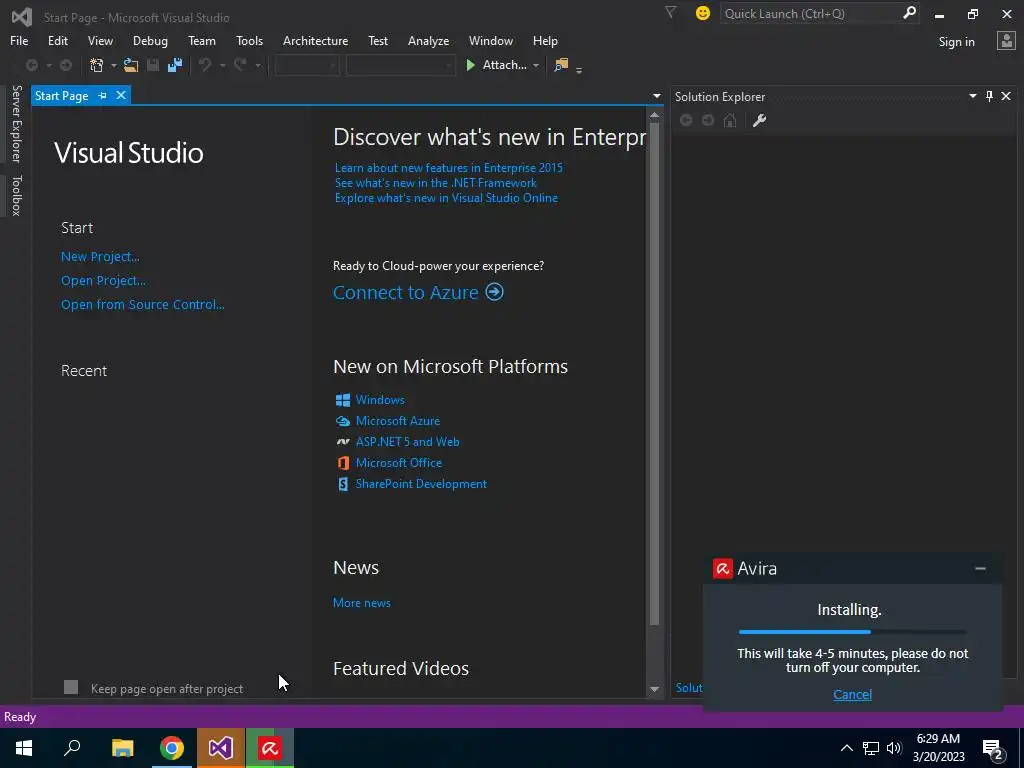Open File Explorer from the taskbar
1024x768 pixels.
point(123,748)
